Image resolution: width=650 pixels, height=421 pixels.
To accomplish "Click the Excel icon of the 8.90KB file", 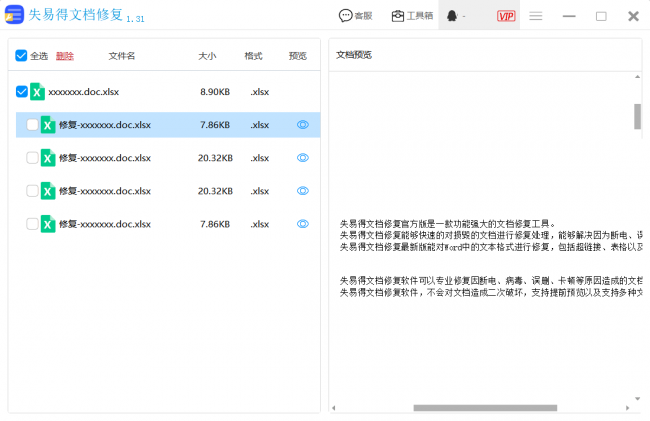I will point(37,92).
